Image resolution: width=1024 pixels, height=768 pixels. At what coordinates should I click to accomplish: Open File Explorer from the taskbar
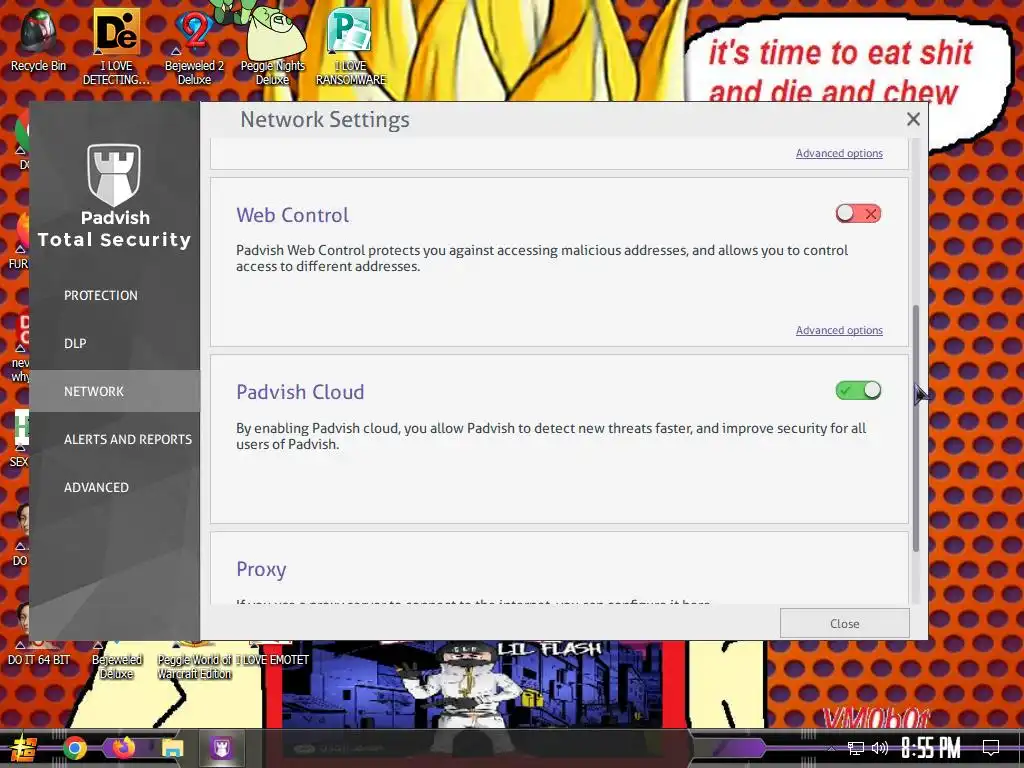pos(172,748)
